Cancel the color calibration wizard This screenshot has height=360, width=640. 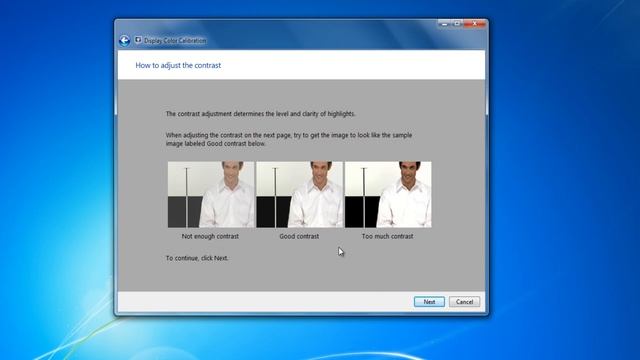(x=464, y=302)
